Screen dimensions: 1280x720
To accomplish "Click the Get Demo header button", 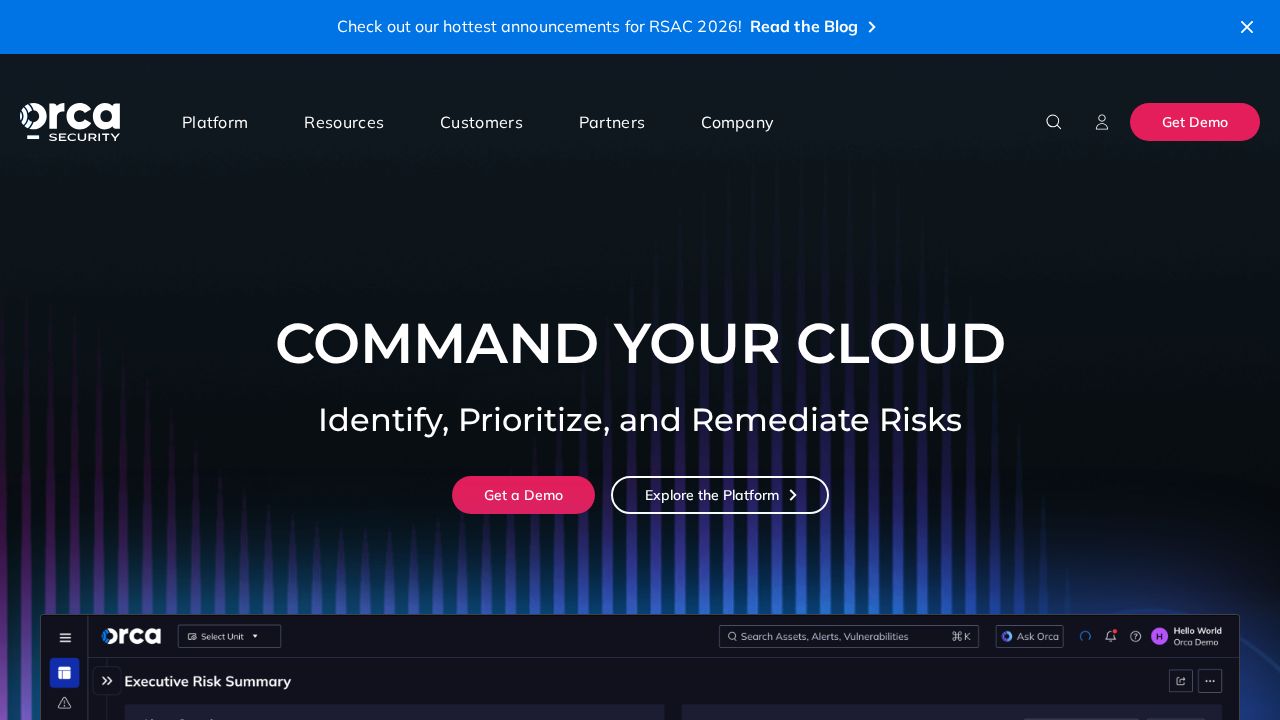I will (x=1195, y=122).
